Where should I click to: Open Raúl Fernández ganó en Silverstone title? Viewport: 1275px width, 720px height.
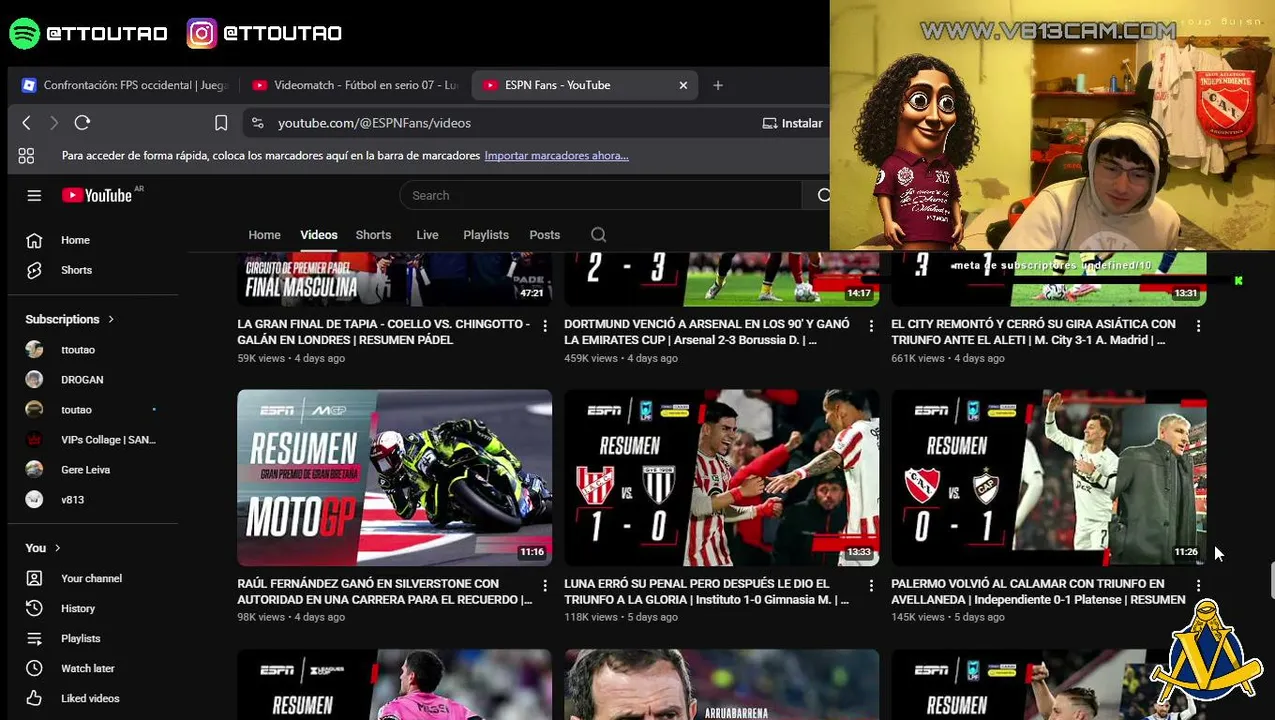(x=385, y=591)
